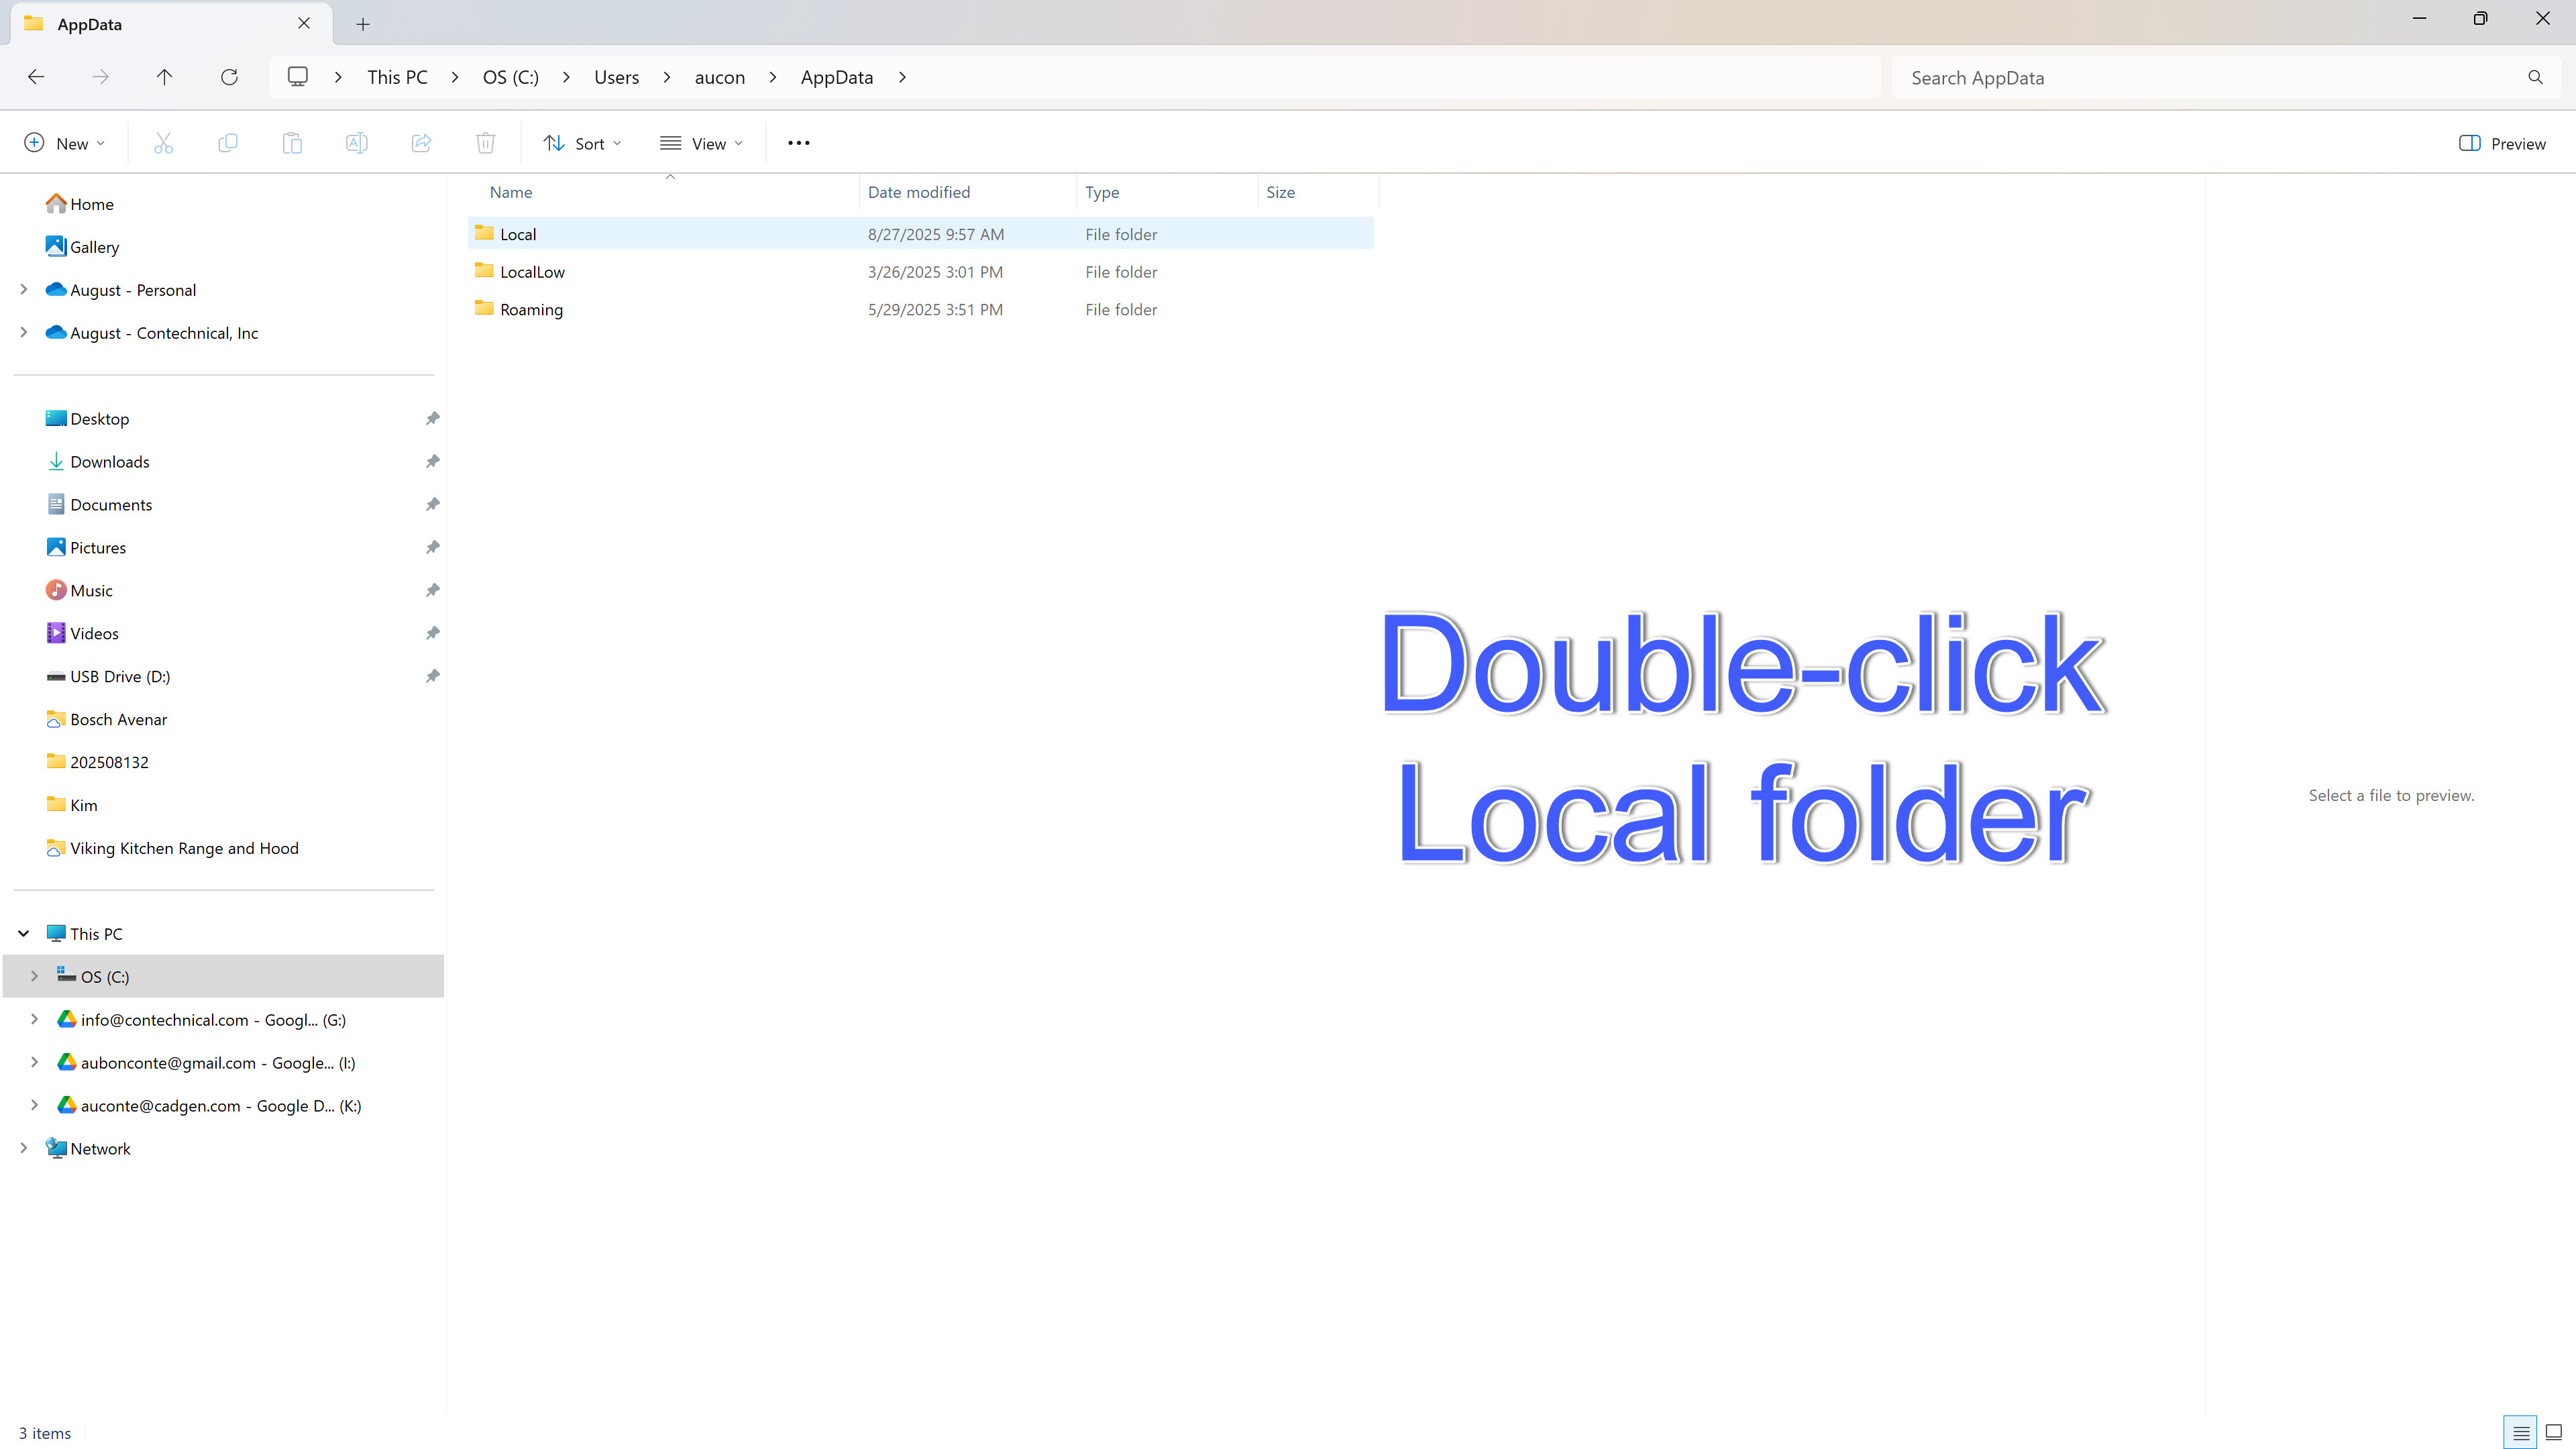2576x1449 pixels.
Task: Select Network in the navigation pane
Action: click(88, 1148)
